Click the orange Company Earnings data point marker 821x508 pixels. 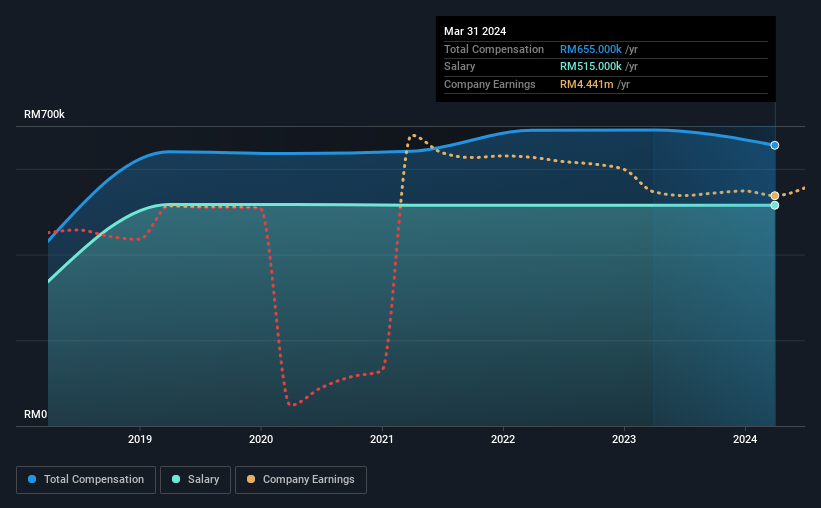[x=774, y=196]
